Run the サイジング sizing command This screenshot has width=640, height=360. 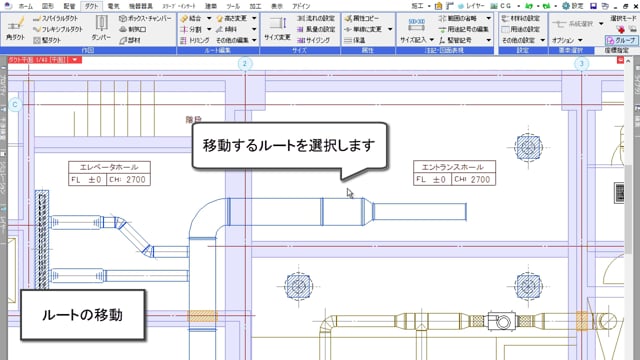313,40
